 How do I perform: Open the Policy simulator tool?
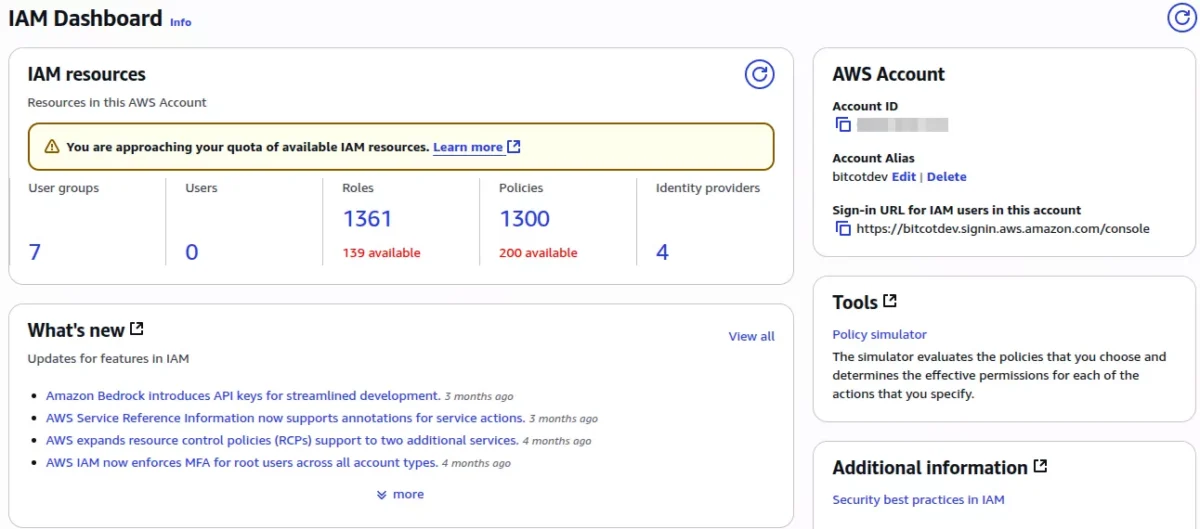[879, 335]
